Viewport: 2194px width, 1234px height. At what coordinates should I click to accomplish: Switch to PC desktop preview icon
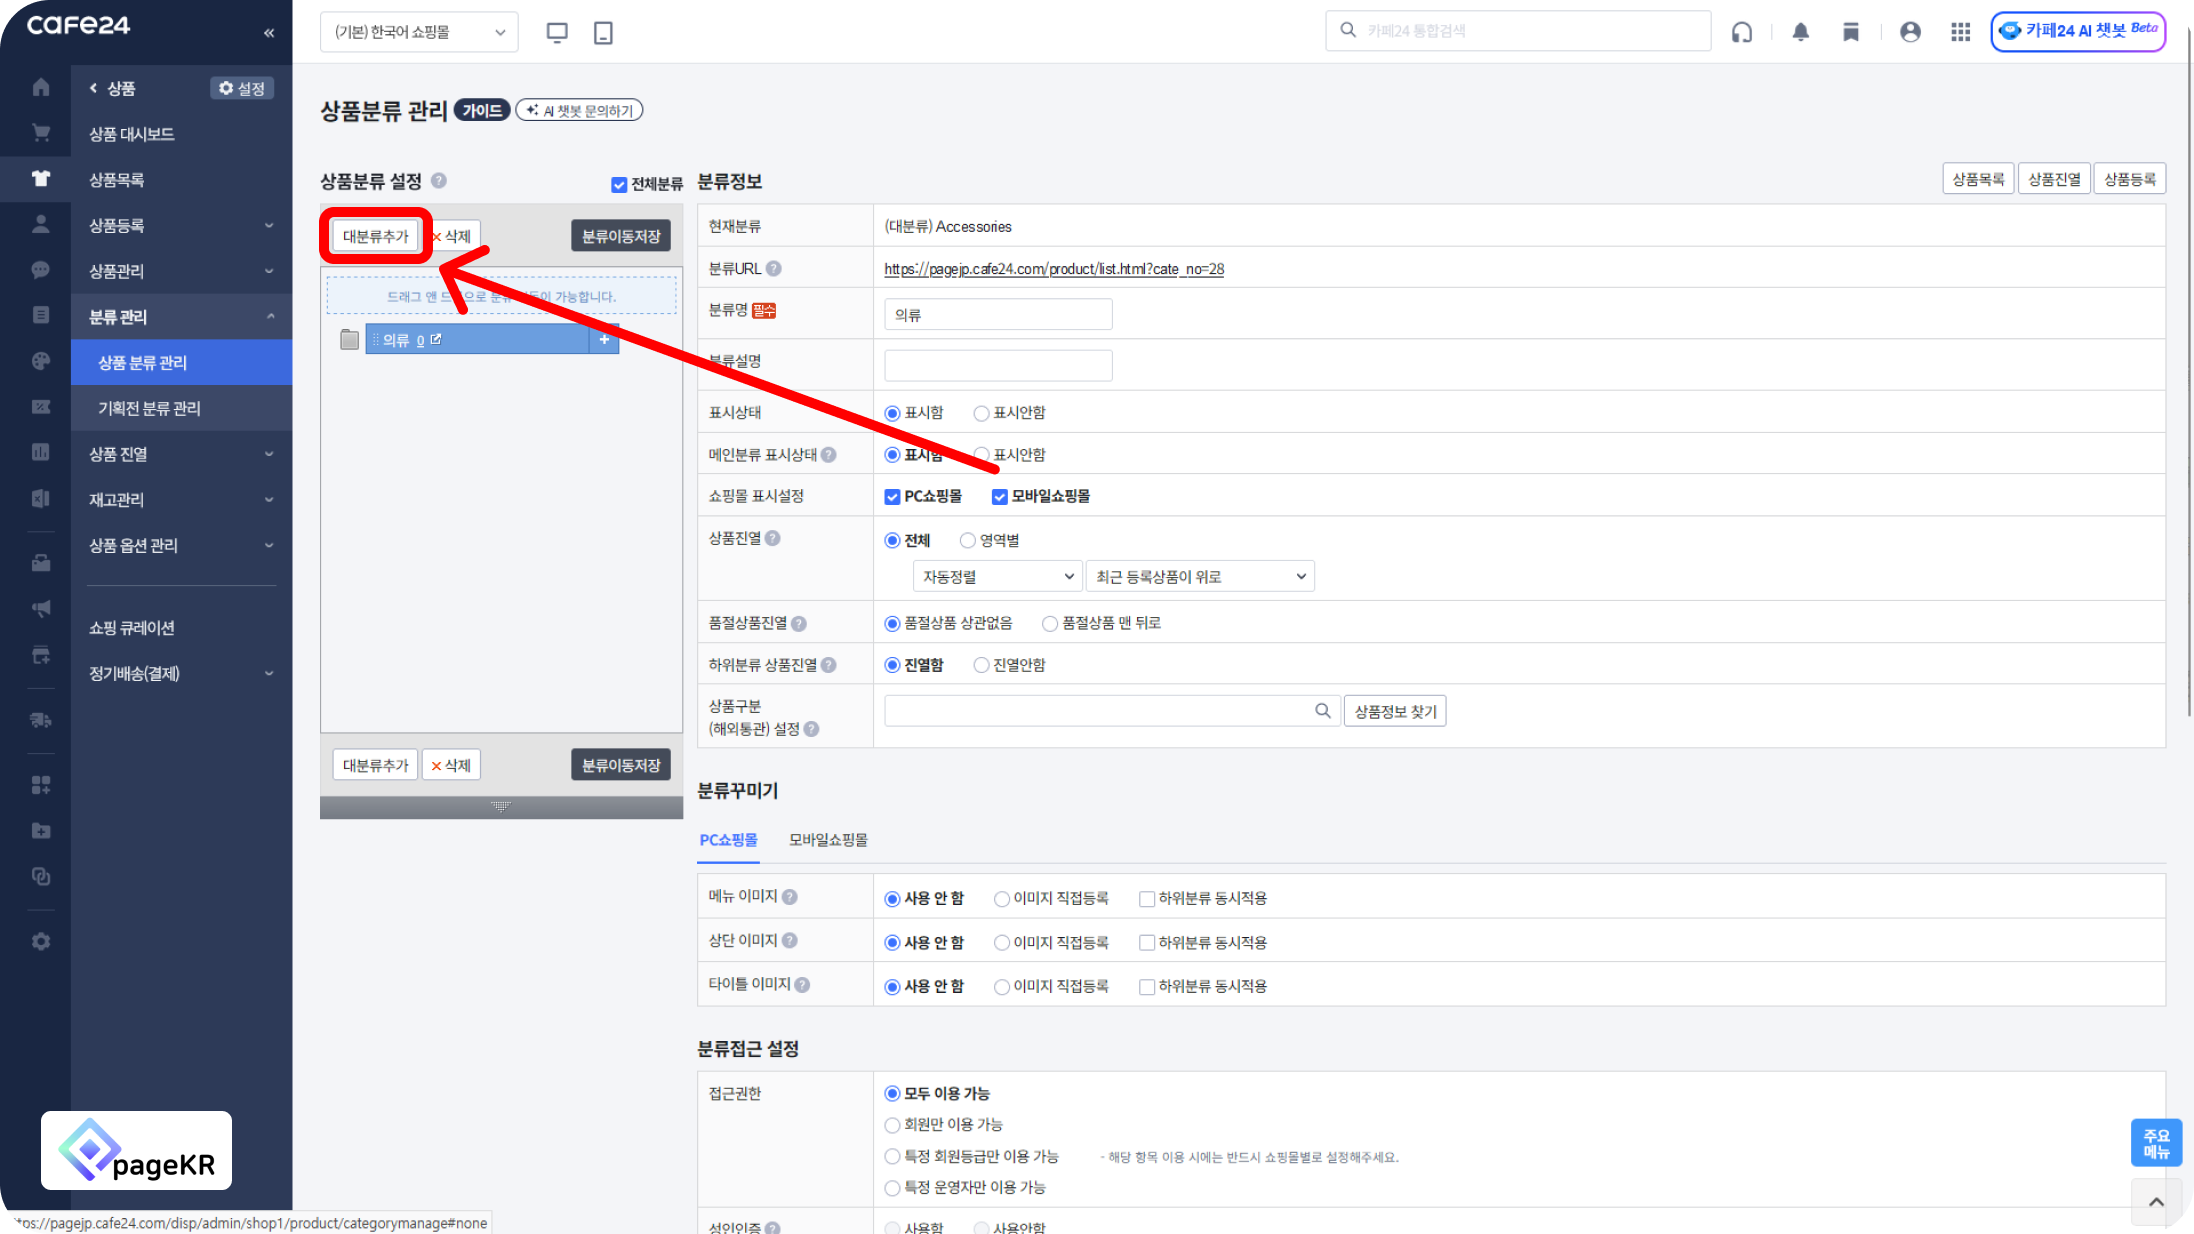point(557,32)
